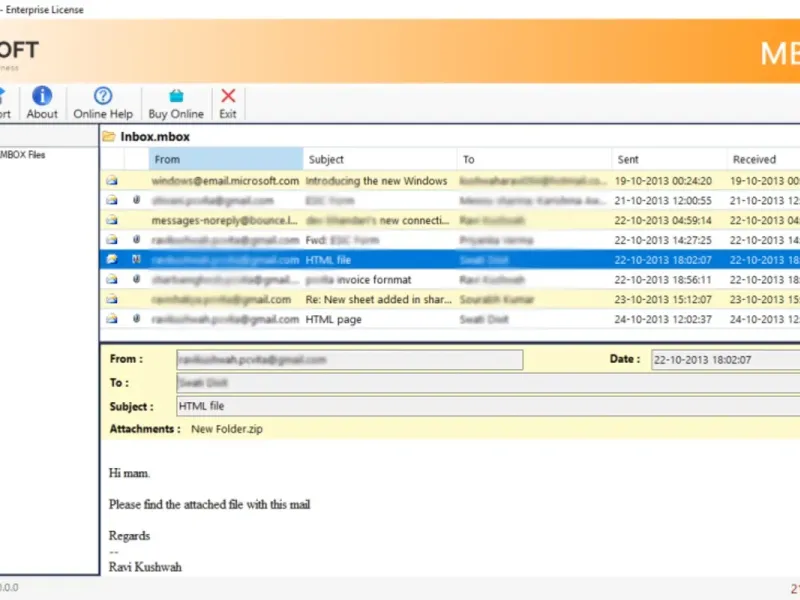Select email from messages-noreply@bounce
Viewport: 800px width, 600px height.
(x=224, y=220)
